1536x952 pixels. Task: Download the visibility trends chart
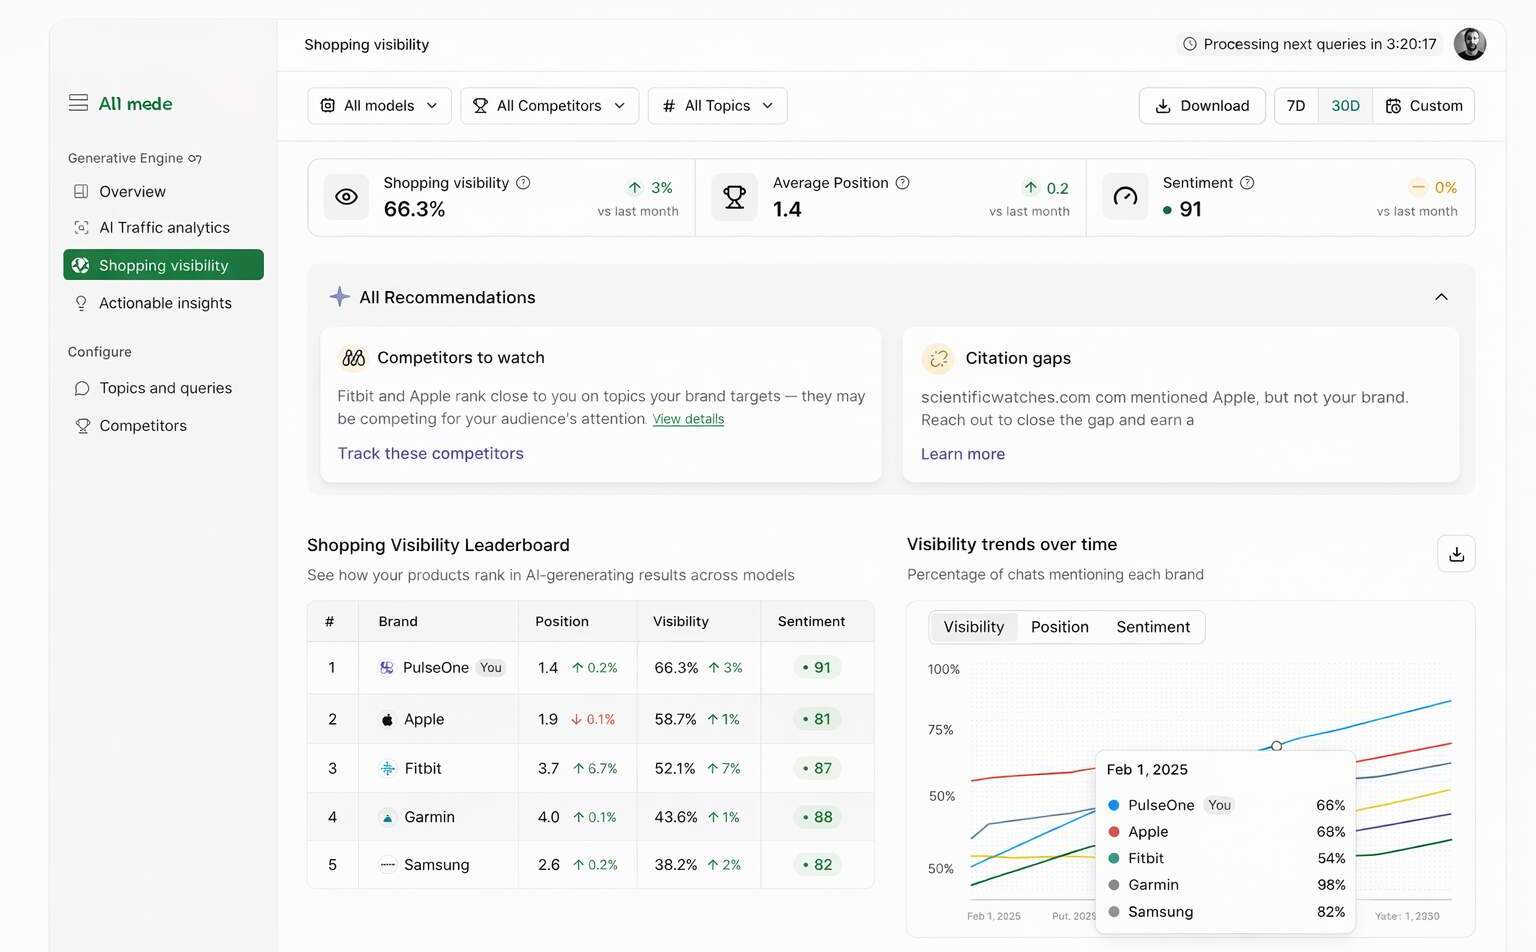point(1456,554)
